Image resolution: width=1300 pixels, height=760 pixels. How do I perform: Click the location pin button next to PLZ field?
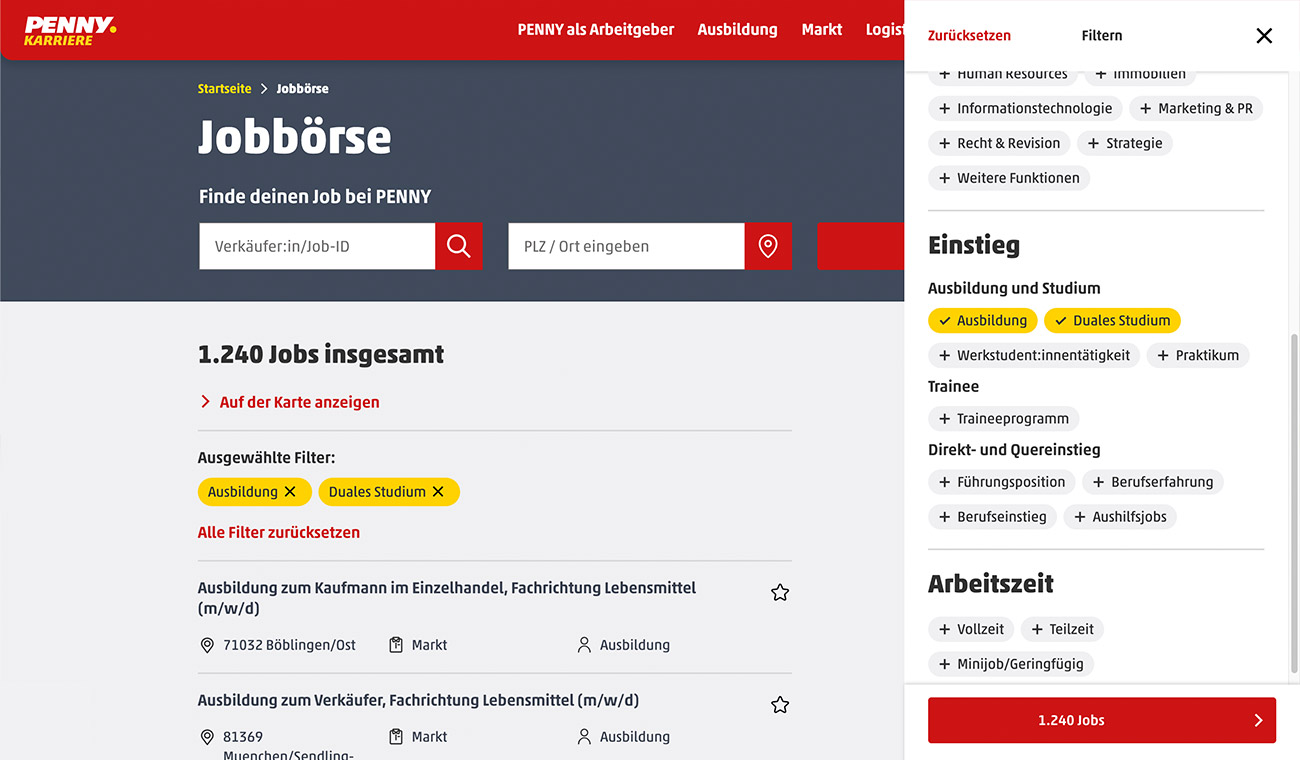(x=768, y=246)
